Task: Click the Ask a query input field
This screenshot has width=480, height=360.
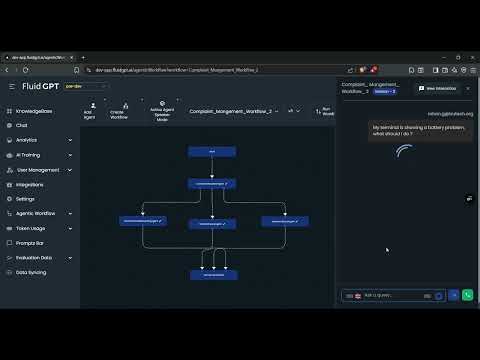Action: (x=393, y=296)
